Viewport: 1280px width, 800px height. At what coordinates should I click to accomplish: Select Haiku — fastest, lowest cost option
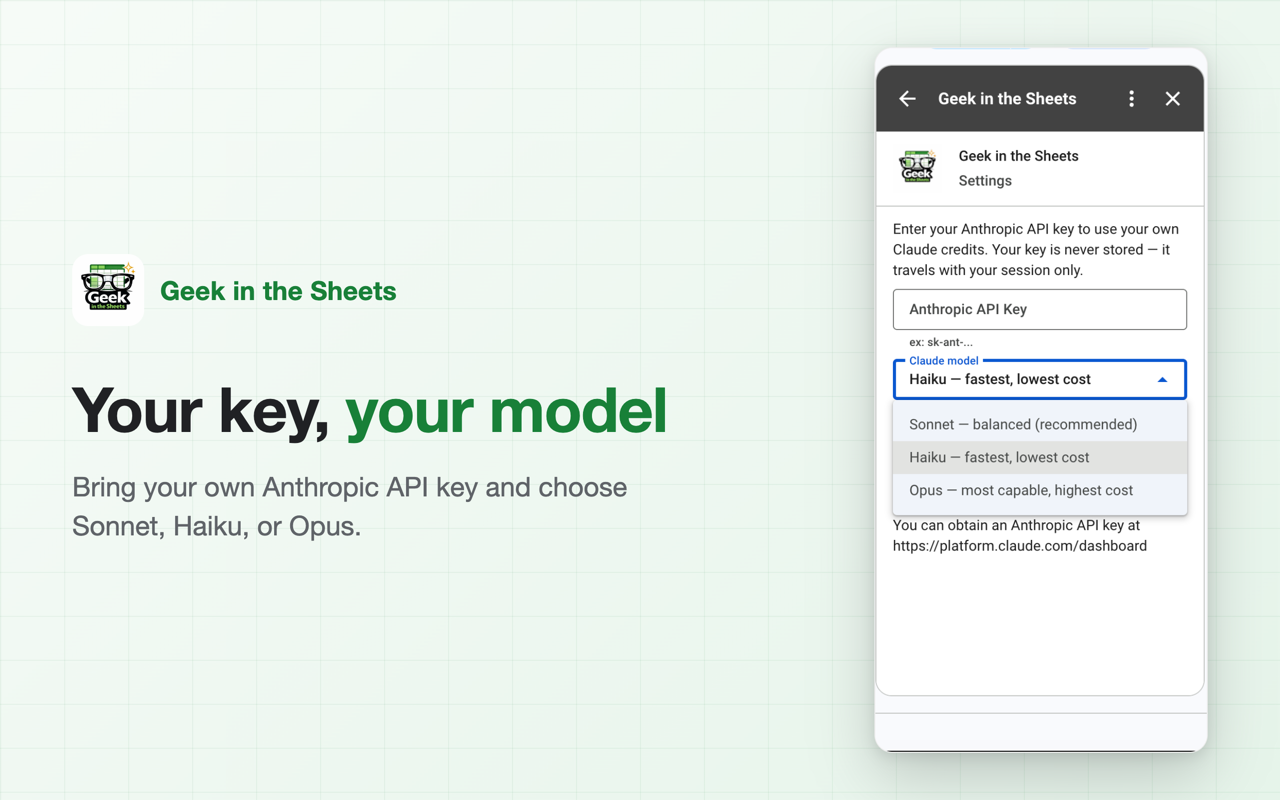pyautogui.click(x=1040, y=457)
